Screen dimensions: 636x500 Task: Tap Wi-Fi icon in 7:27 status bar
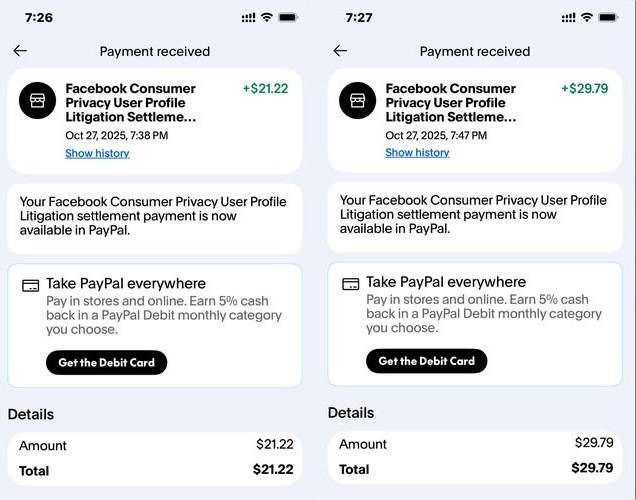point(588,18)
